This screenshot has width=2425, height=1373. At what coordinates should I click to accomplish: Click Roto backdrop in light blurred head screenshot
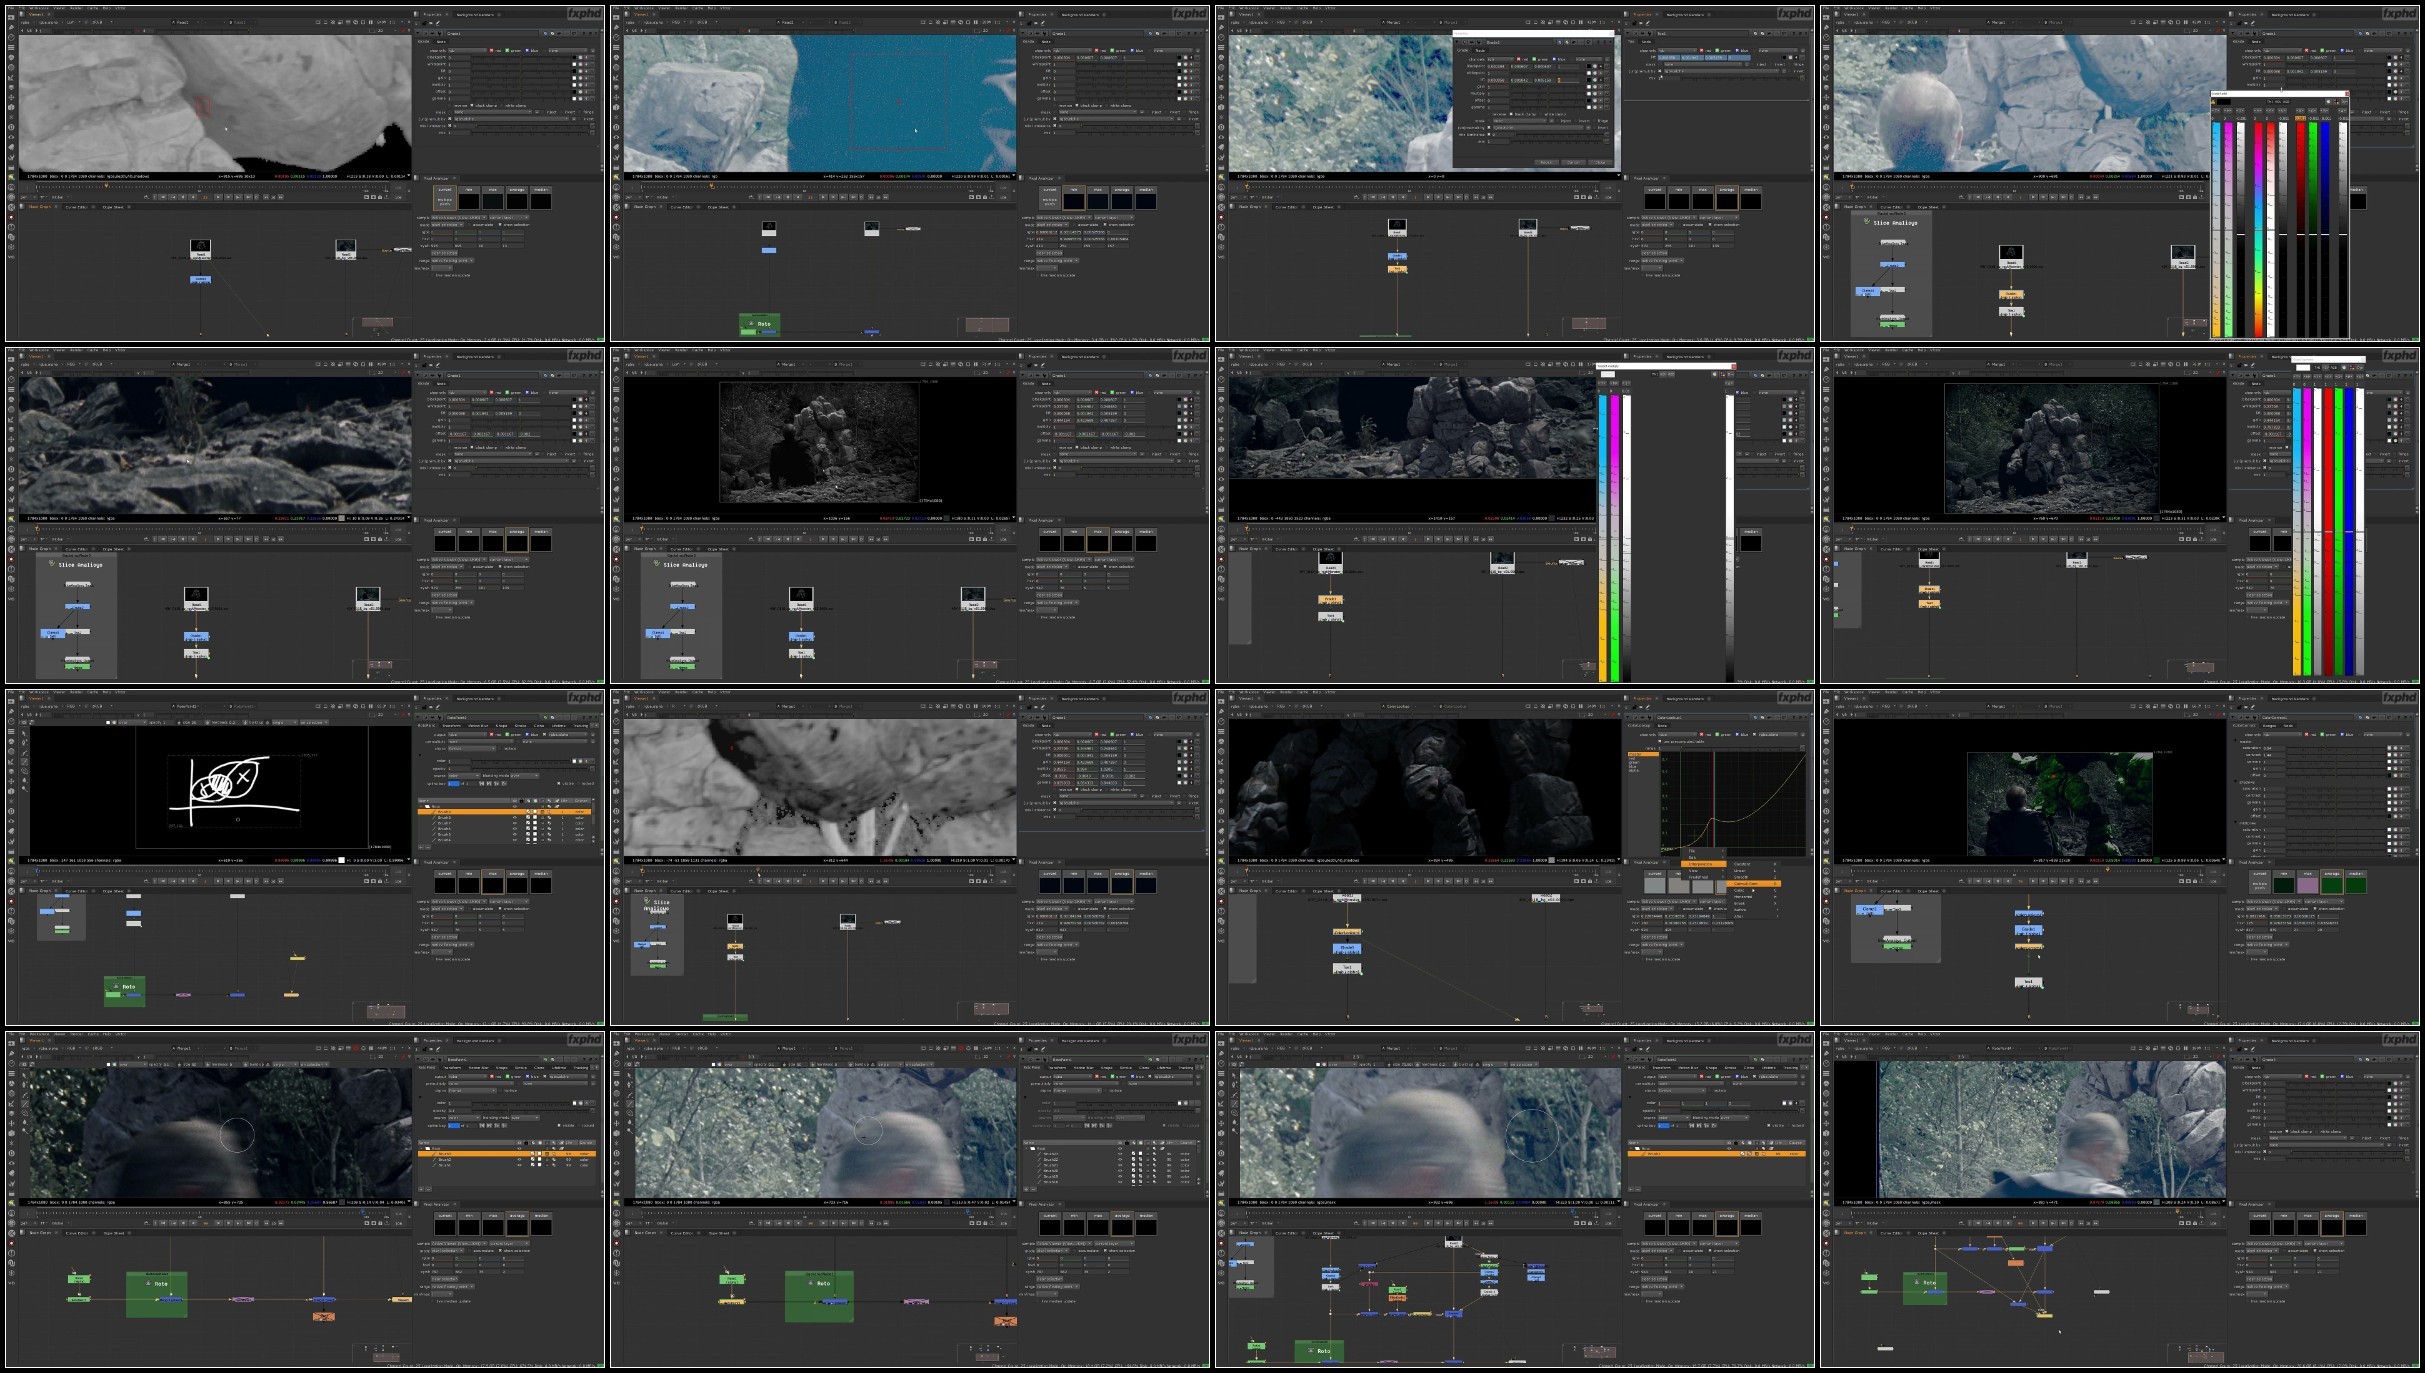[820, 1296]
